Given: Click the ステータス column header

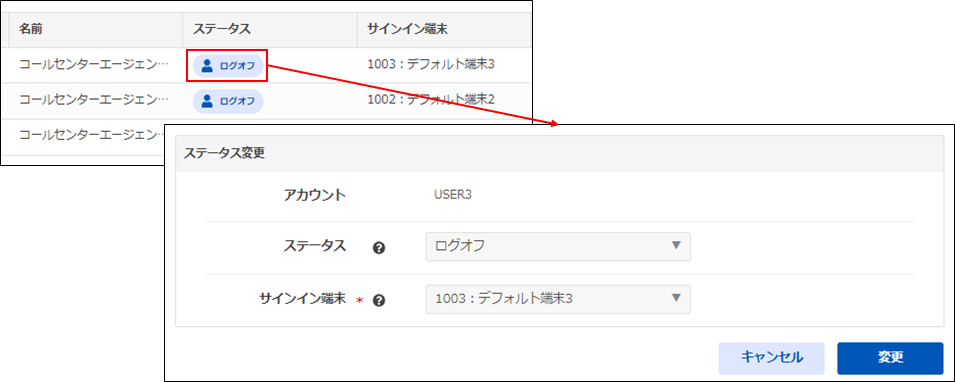Looking at the screenshot, I should point(222,29).
